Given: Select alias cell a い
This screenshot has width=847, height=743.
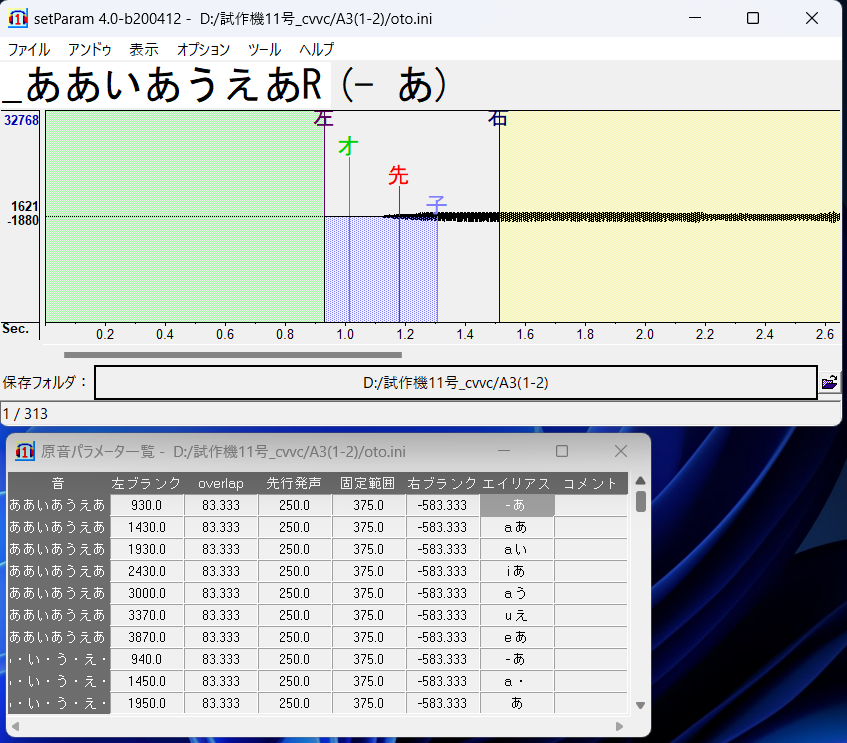Looking at the screenshot, I should (516, 549).
